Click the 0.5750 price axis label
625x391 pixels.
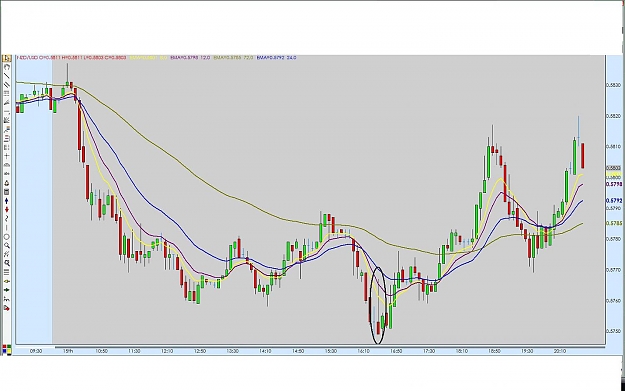click(x=614, y=331)
